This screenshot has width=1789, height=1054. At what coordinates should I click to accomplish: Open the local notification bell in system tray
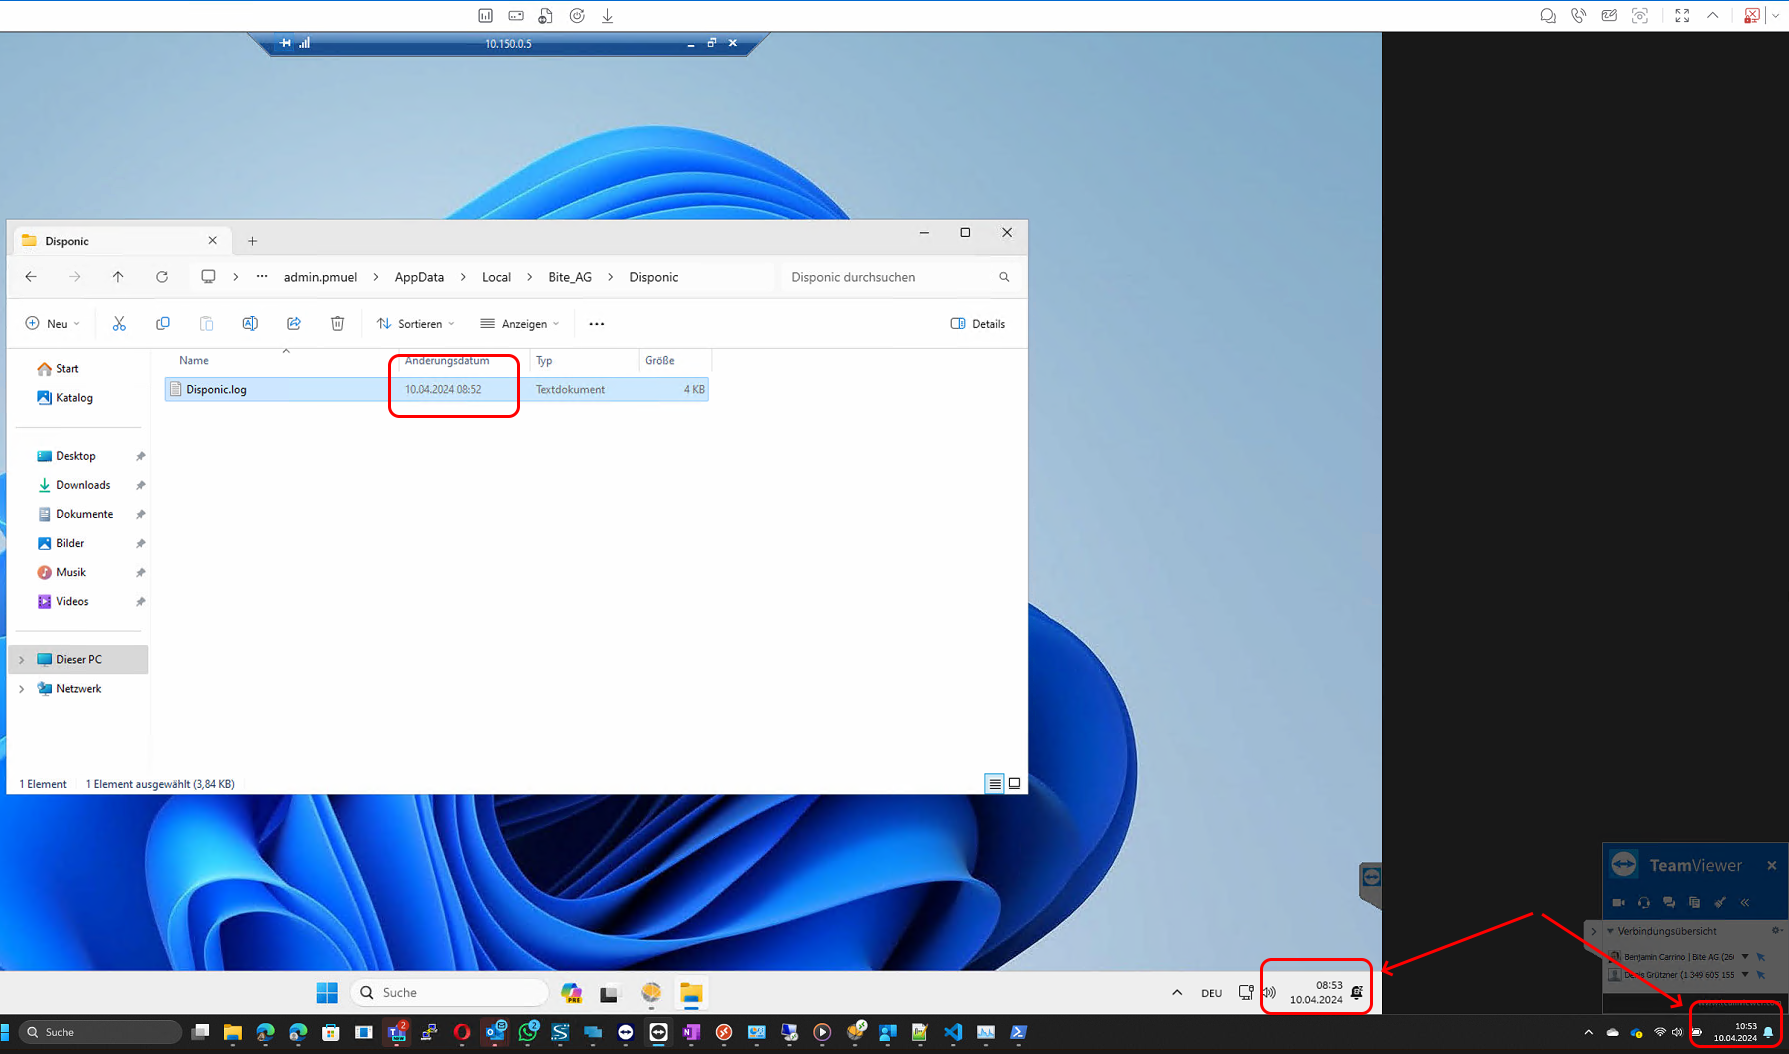[x=1768, y=1032]
